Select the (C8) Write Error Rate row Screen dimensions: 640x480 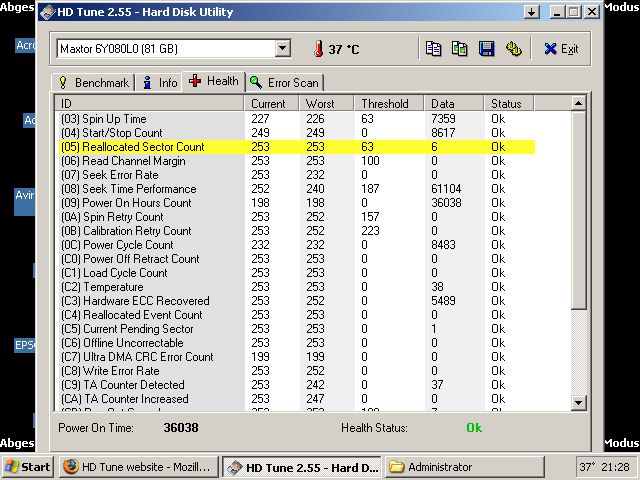click(x=297, y=371)
